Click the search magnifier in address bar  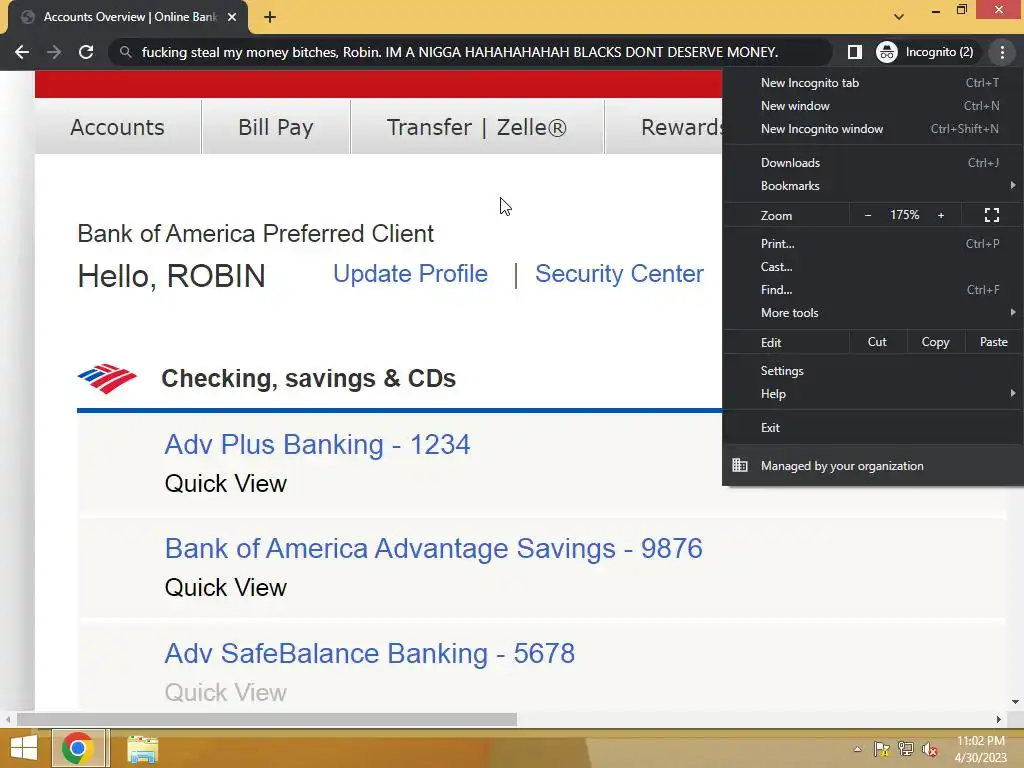coord(125,52)
